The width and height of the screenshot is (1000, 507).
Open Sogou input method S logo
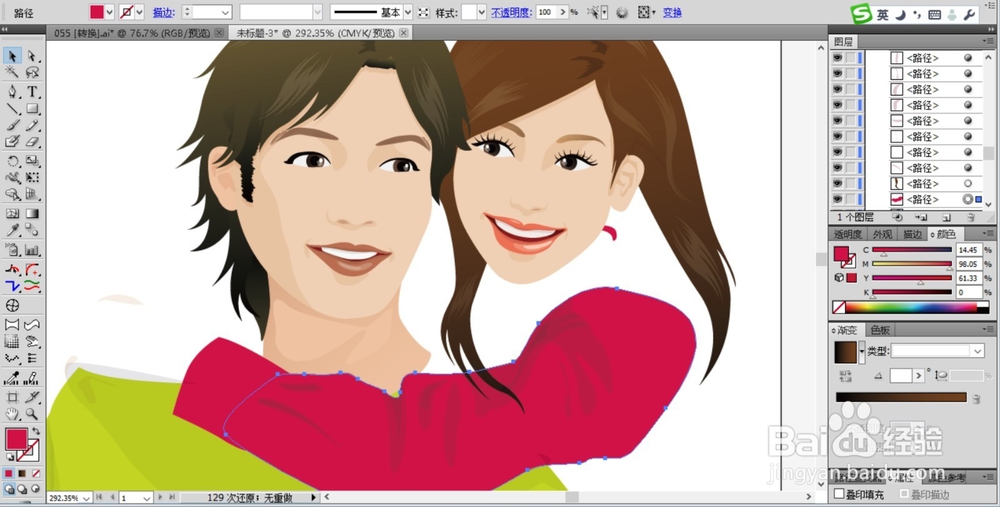tap(863, 13)
